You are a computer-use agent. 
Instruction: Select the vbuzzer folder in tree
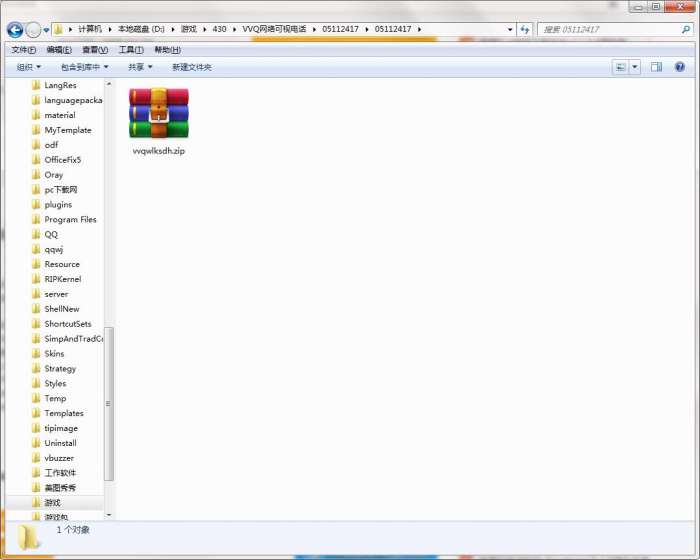coord(53,458)
